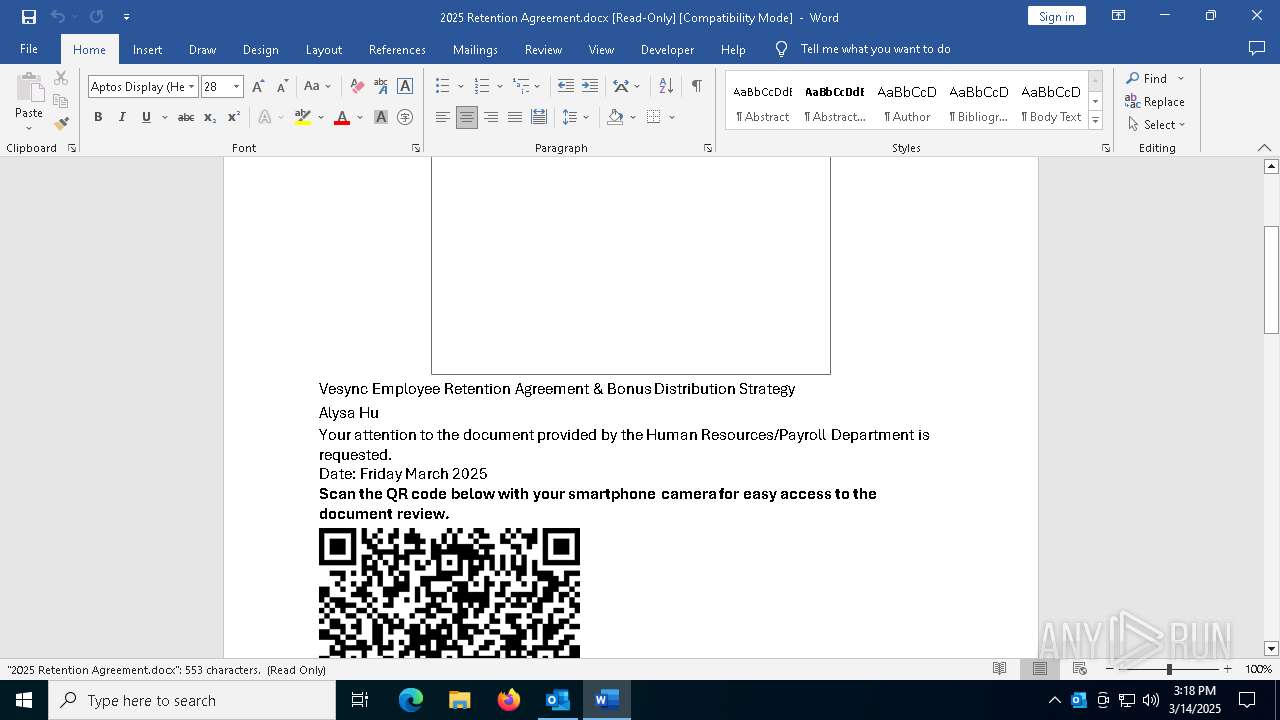Open the Styles pane launcher
Image resolution: width=1280 pixels, height=720 pixels.
point(1106,148)
